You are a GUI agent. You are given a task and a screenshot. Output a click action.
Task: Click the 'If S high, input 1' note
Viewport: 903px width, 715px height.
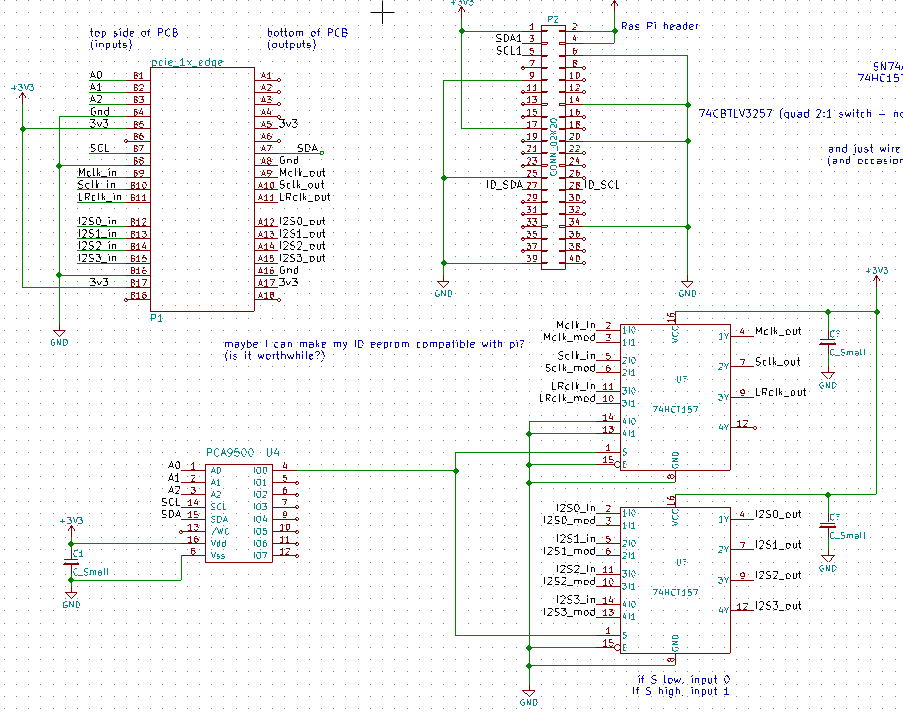(681, 691)
